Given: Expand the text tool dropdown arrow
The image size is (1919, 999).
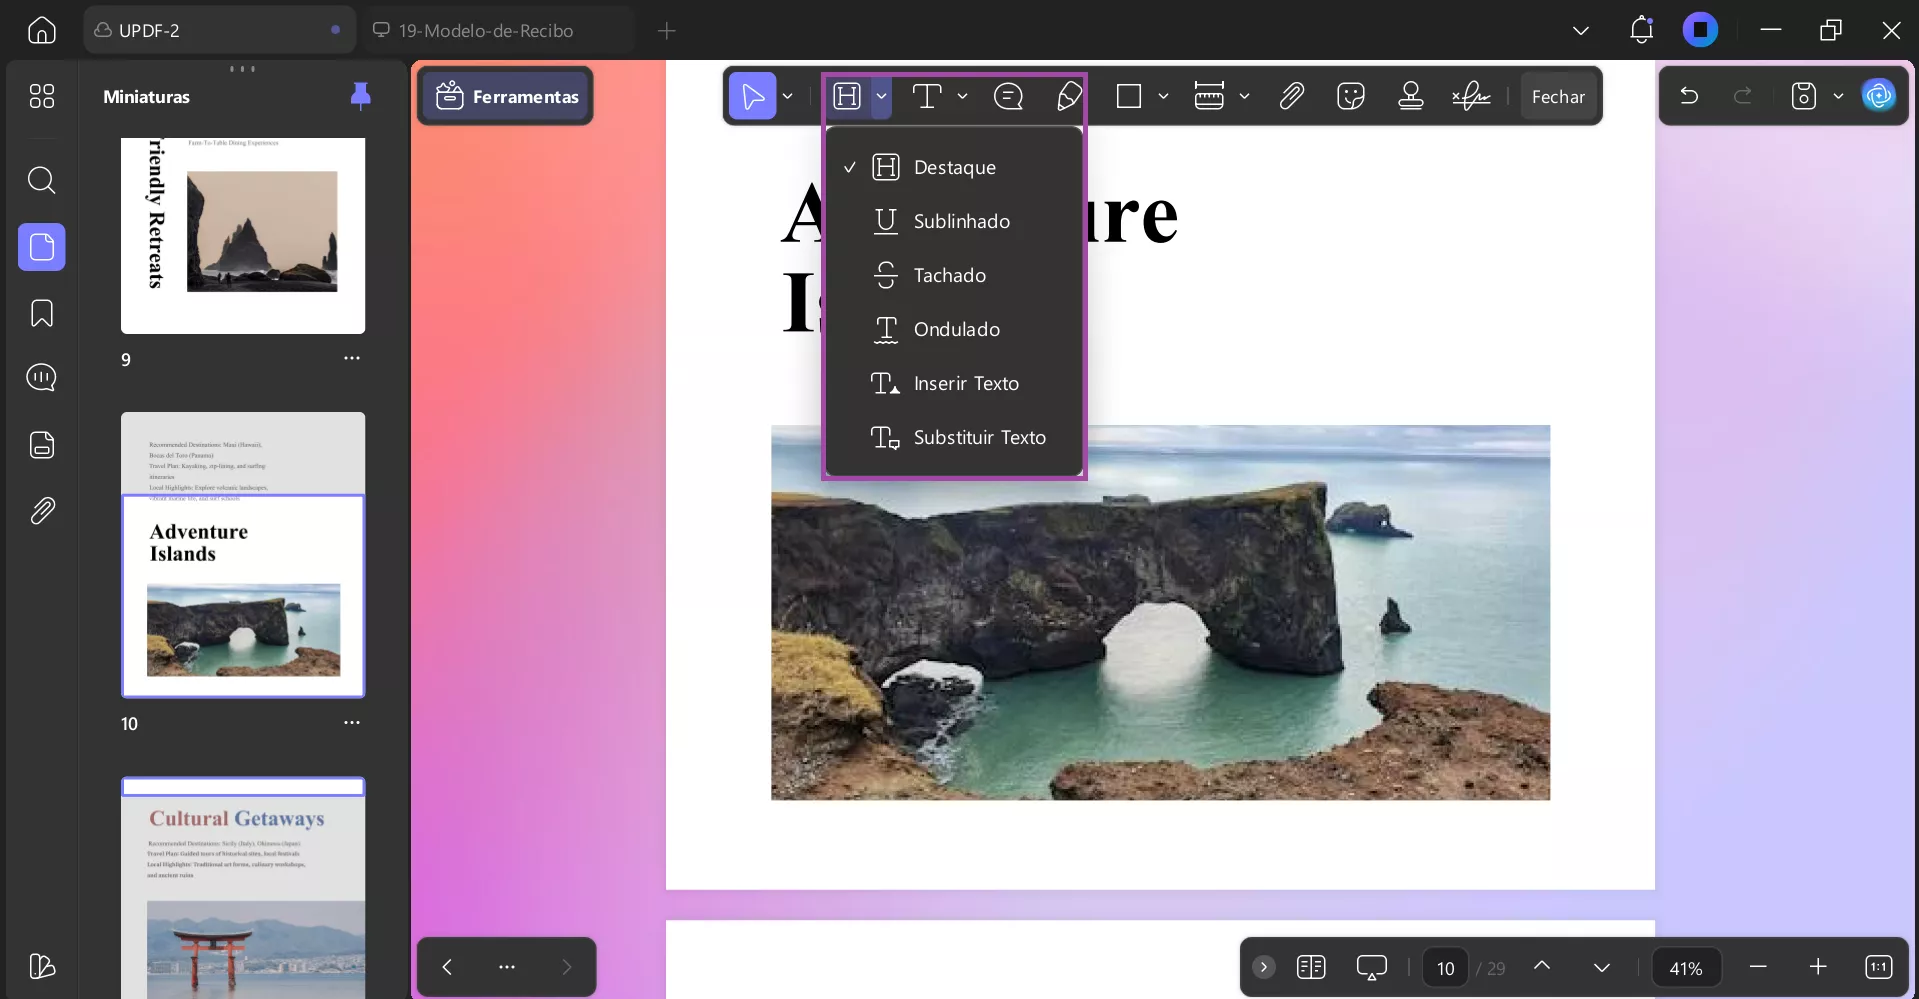Looking at the screenshot, I should tap(962, 96).
